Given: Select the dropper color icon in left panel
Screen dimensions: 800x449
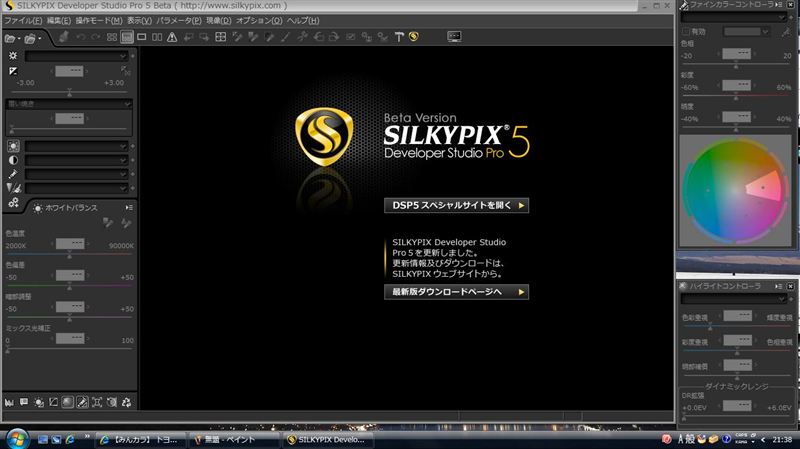Looking at the screenshot, I should point(13,174).
